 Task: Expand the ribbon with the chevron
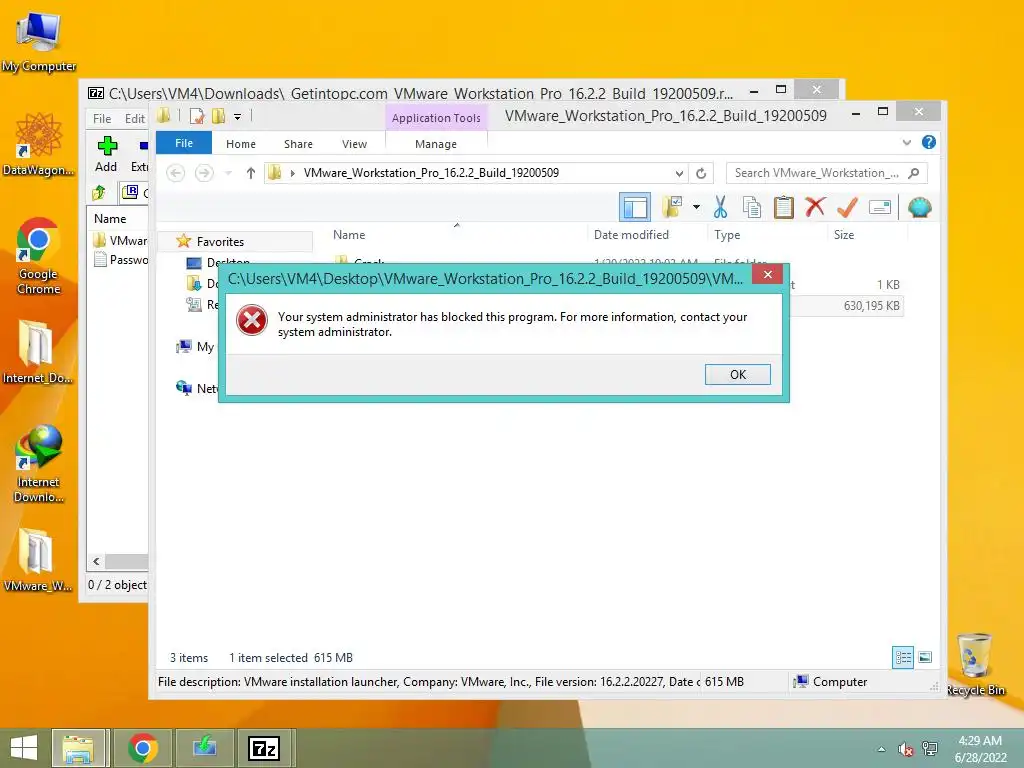(x=906, y=142)
